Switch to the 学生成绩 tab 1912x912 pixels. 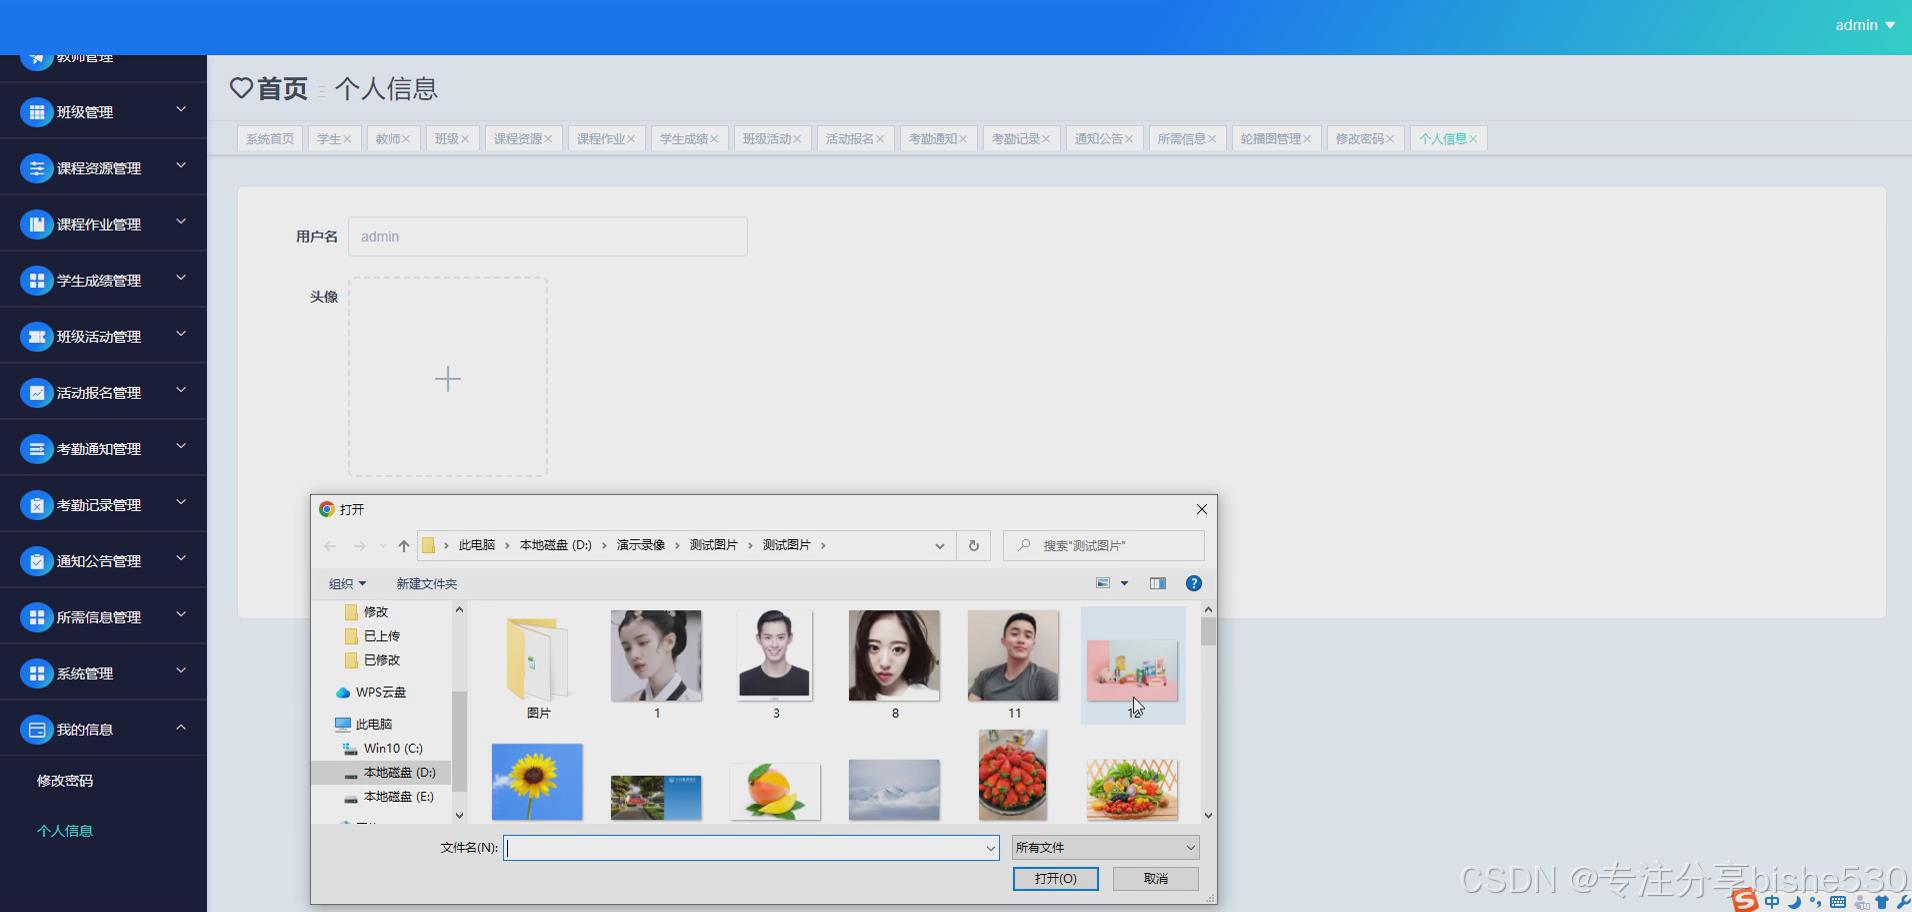[688, 139]
